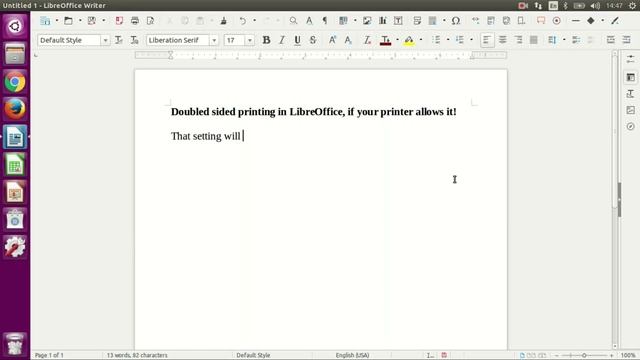Click the zoom slider in status bar
The image size is (640, 360).
[584, 356]
